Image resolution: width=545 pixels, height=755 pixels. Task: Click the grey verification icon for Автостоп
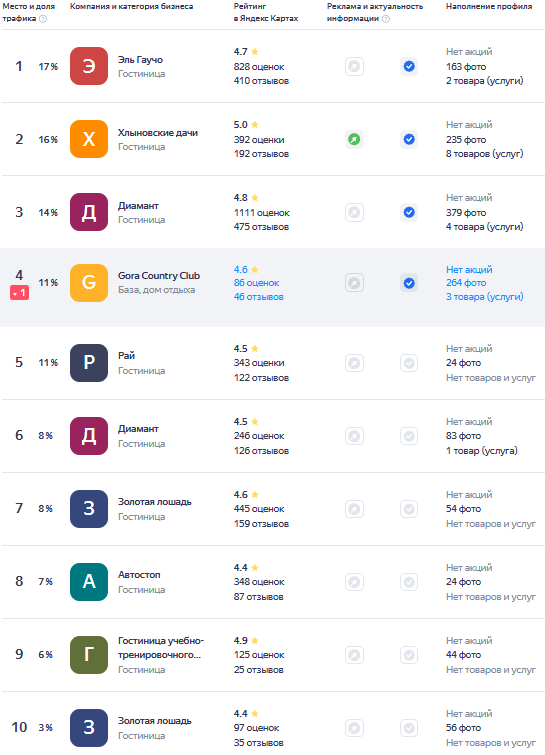click(x=409, y=582)
